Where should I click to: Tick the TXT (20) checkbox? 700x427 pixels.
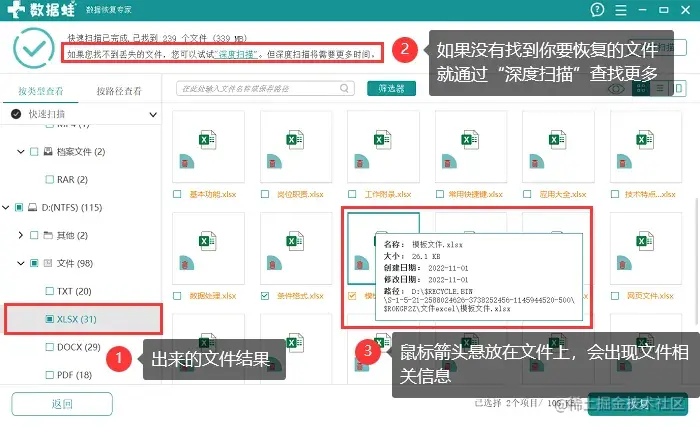[50, 291]
